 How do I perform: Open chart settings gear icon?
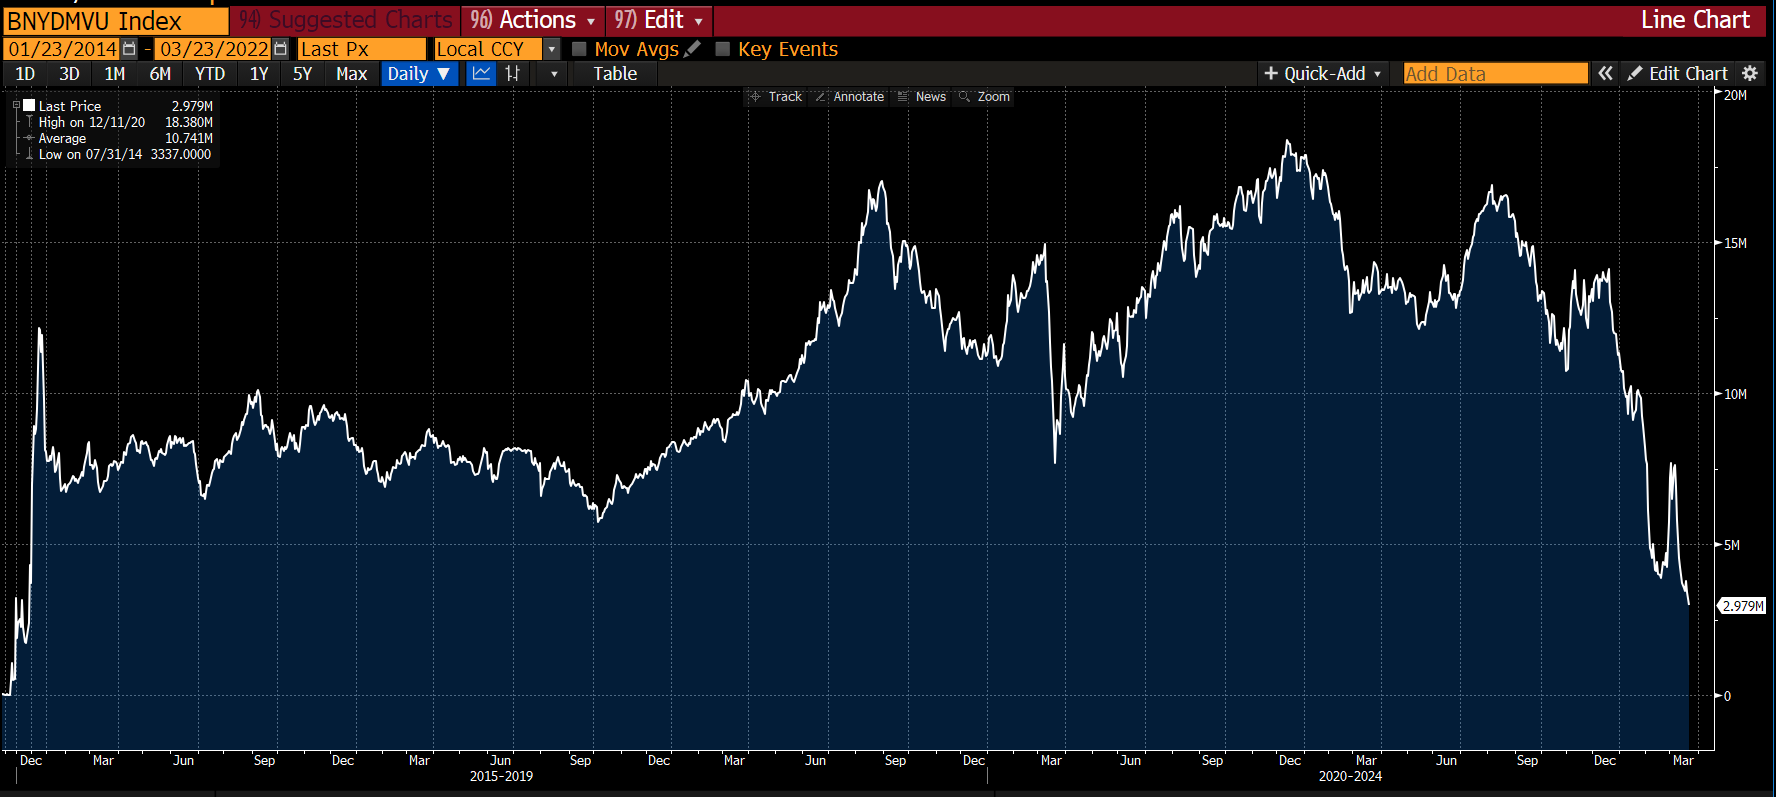click(x=1750, y=73)
